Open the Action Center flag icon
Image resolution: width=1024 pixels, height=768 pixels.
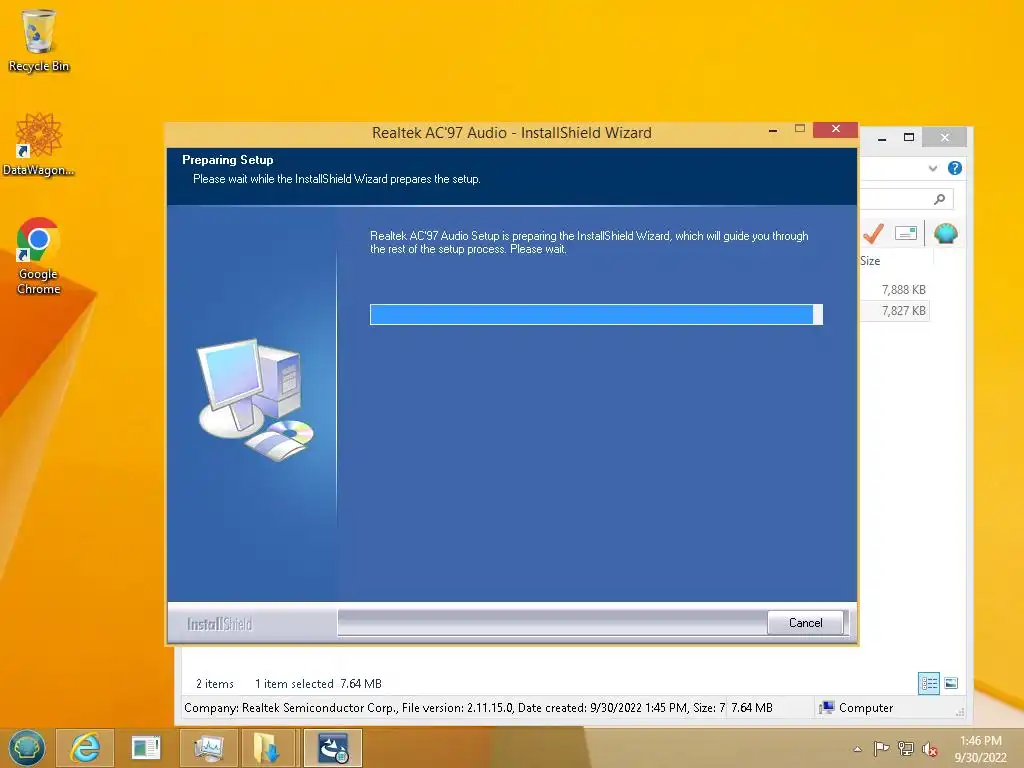coord(881,748)
